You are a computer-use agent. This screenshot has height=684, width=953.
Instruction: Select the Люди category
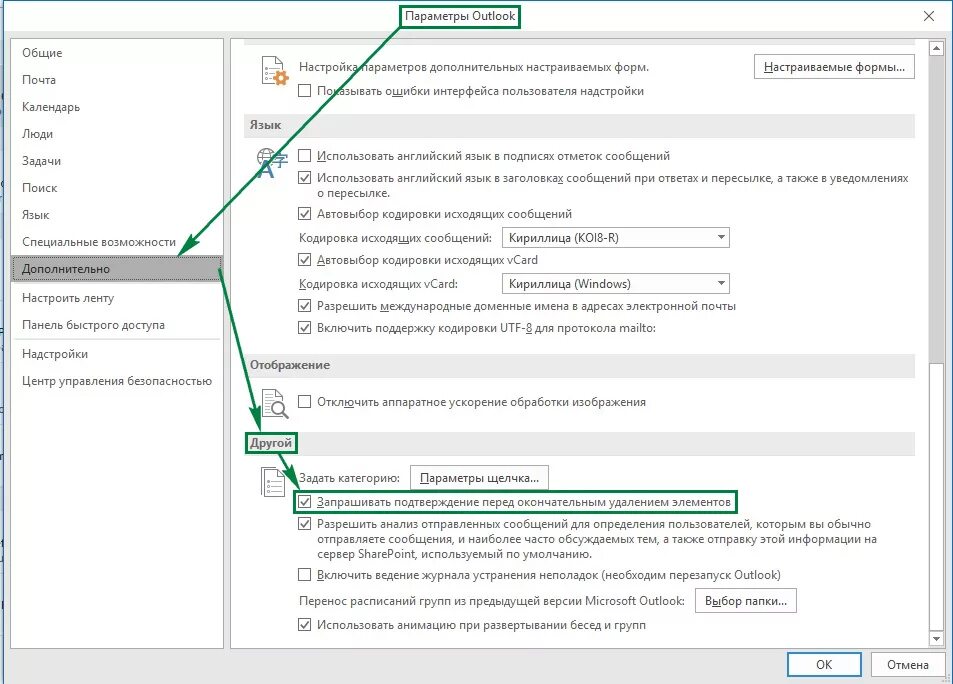[117, 134]
